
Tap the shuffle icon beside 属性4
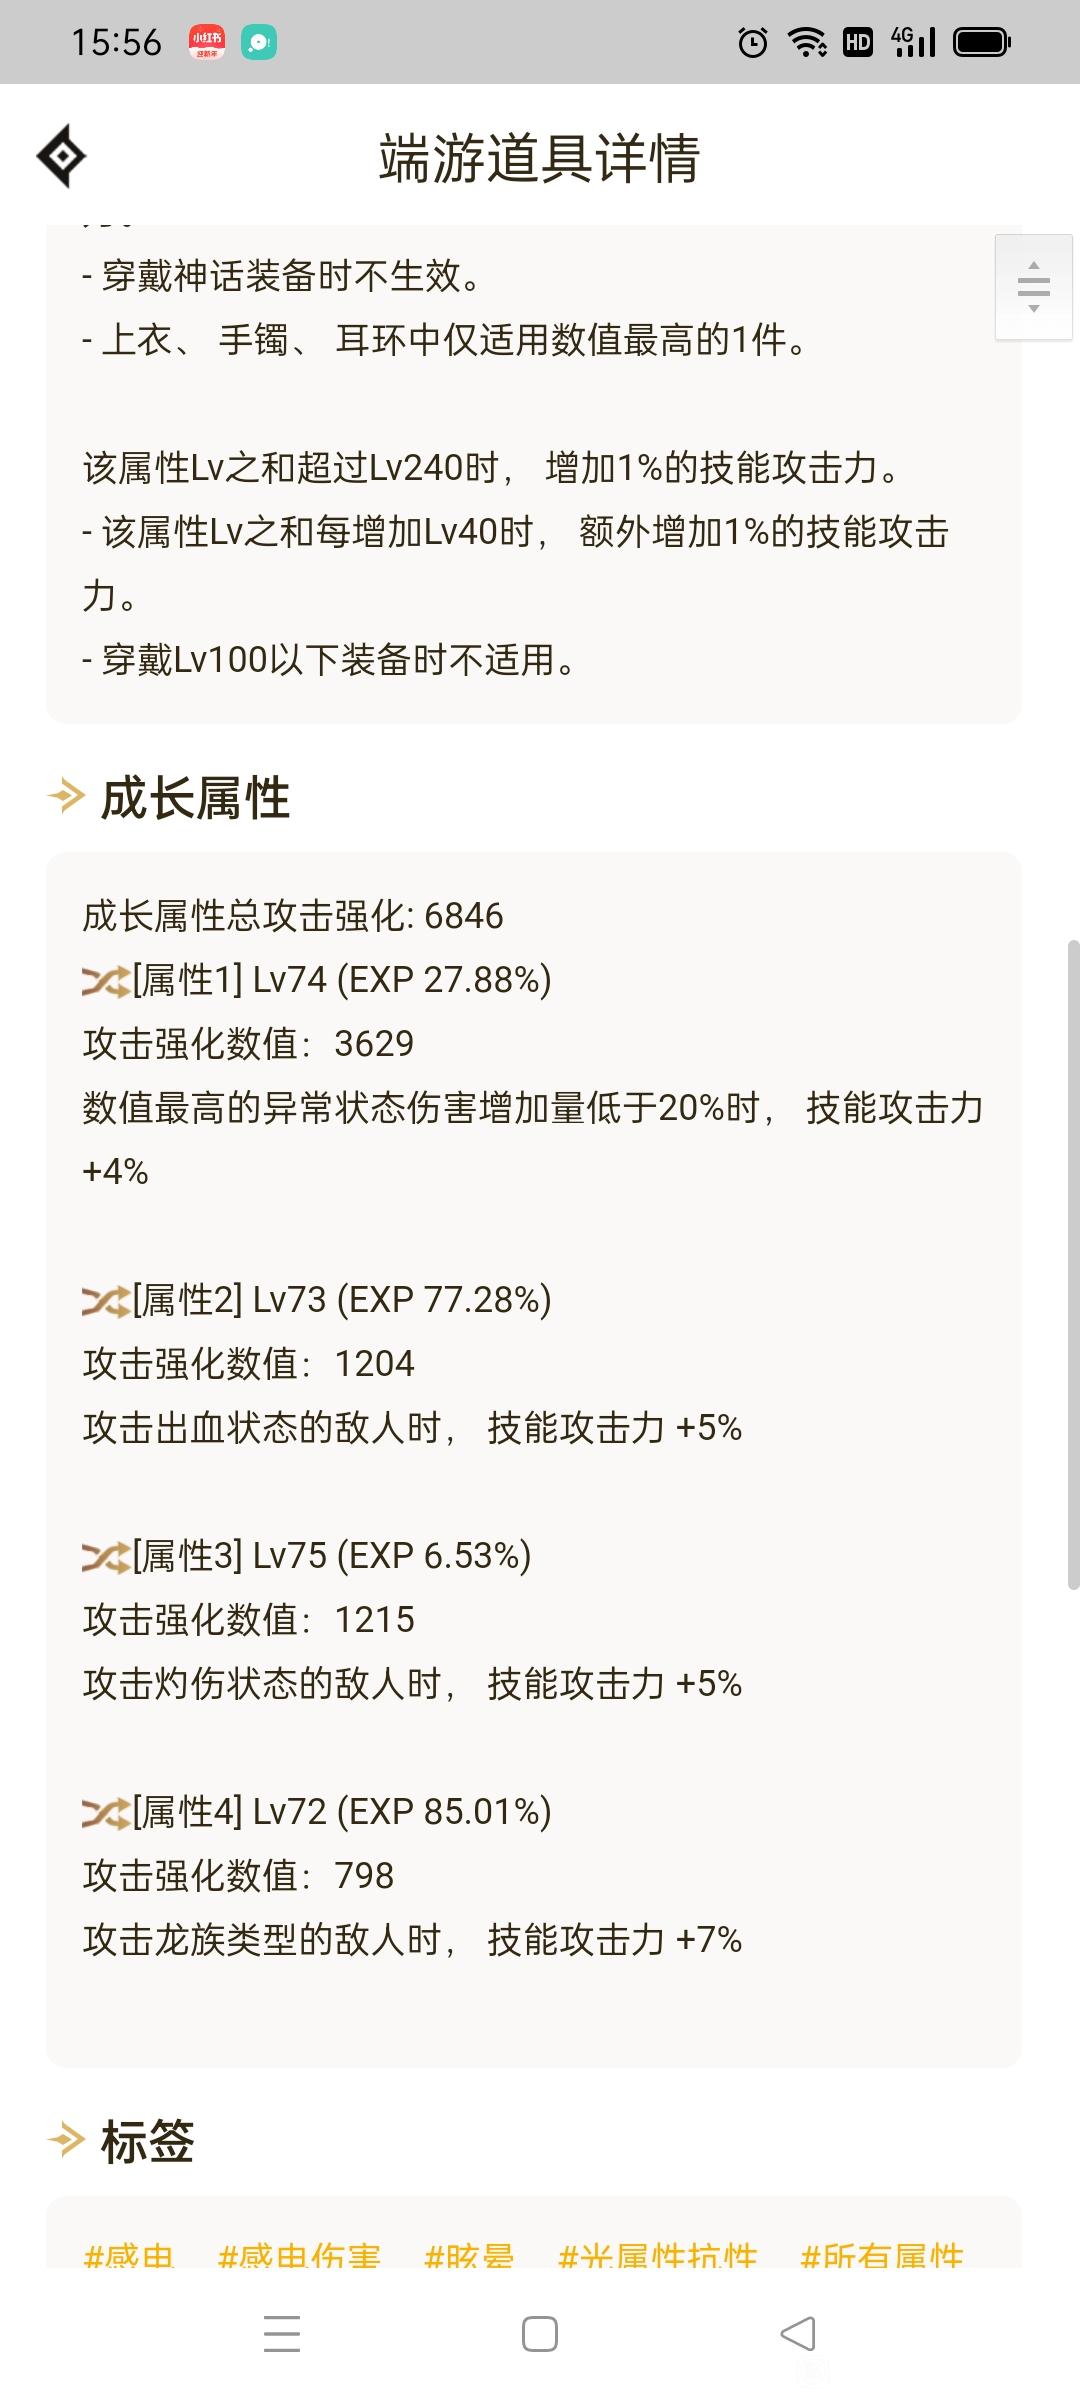coord(106,1813)
